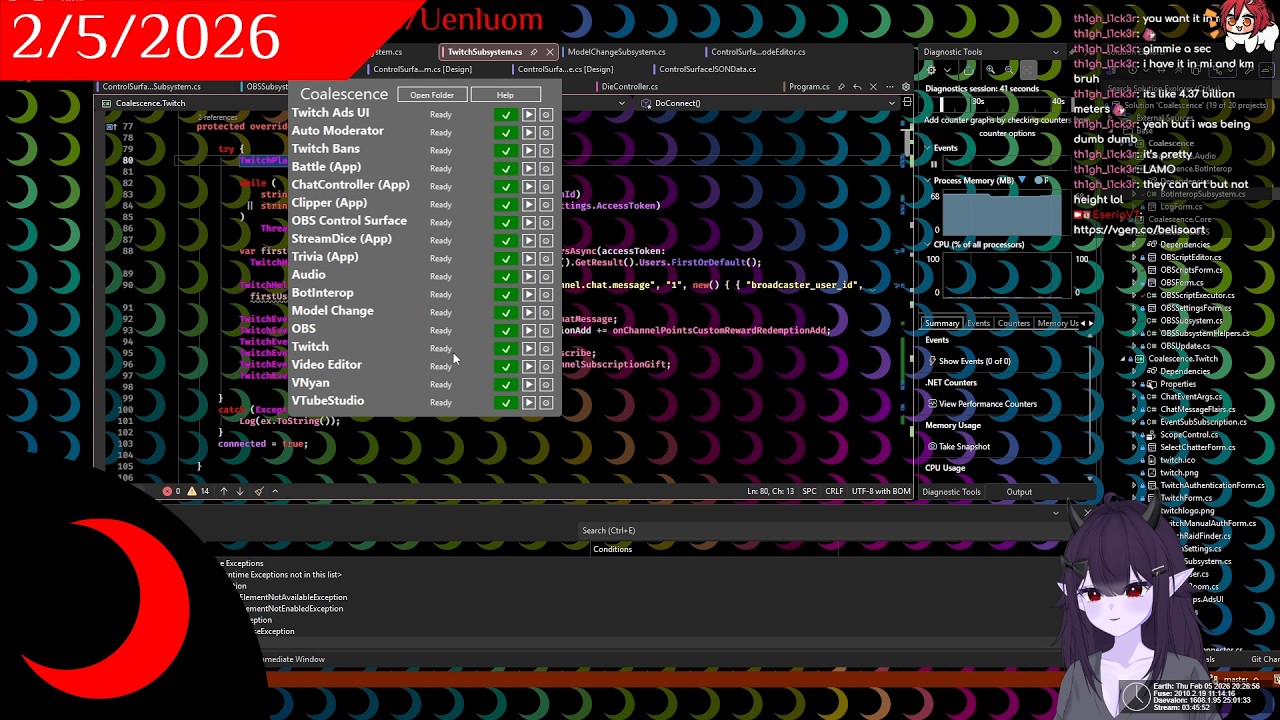
Task: Click the Open Folder button
Action: point(432,95)
